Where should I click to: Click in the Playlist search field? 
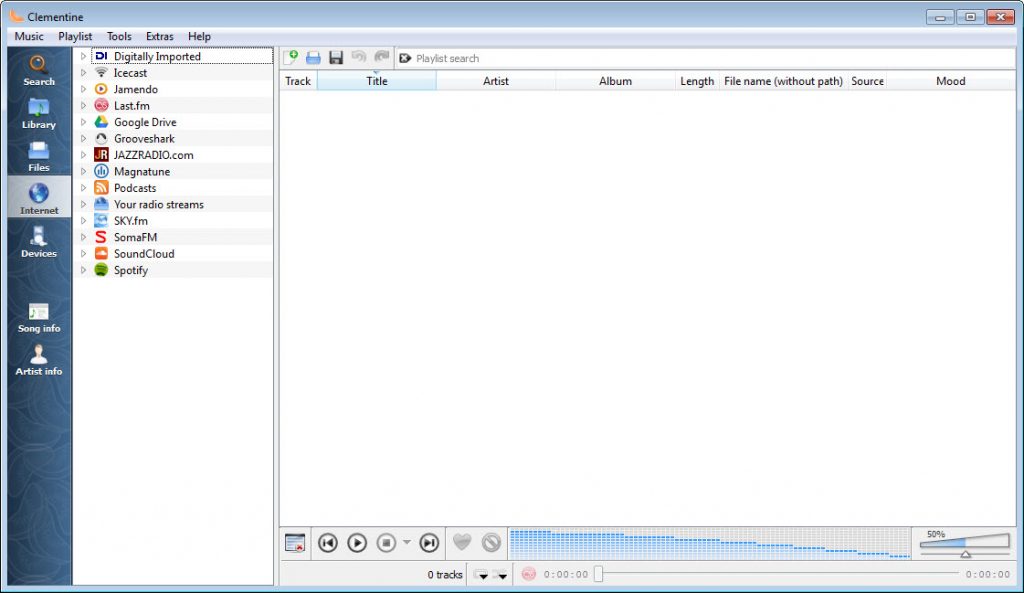click(x=705, y=58)
